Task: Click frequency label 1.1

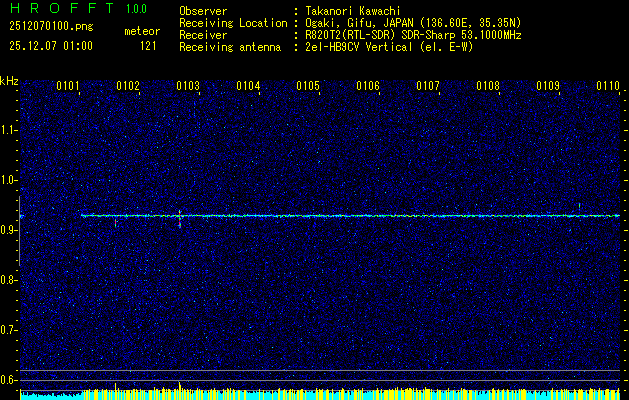Action: [9, 130]
